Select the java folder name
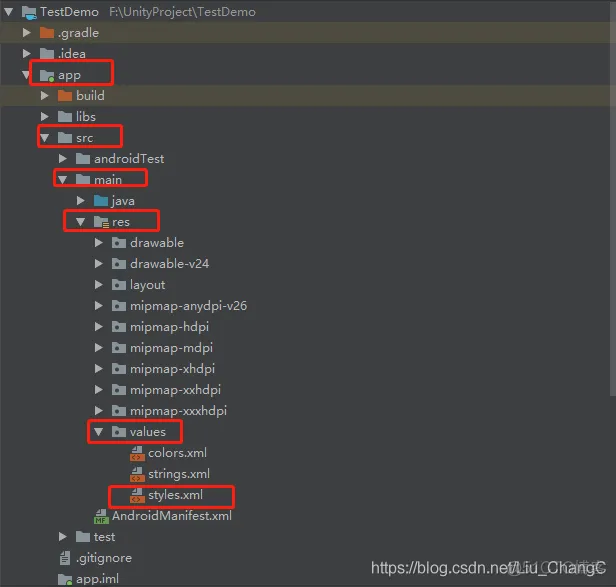The width and height of the screenshot is (616, 587). pyautogui.click(x=123, y=201)
